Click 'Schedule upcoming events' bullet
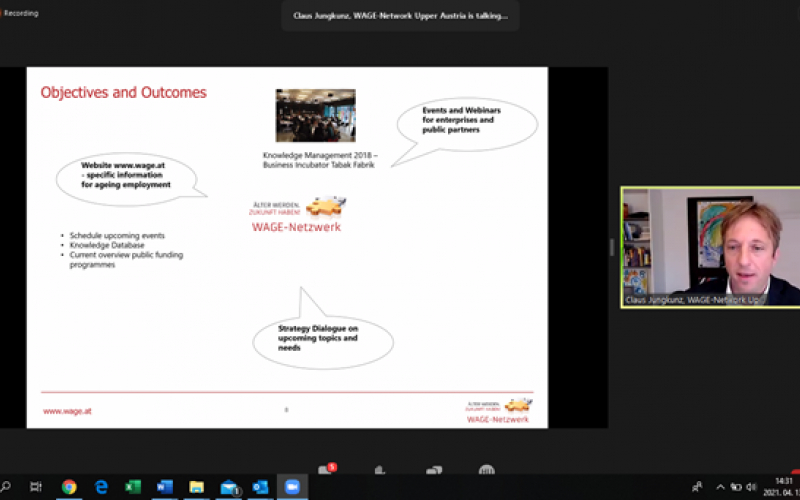Image resolution: width=800 pixels, height=500 pixels. pos(117,235)
